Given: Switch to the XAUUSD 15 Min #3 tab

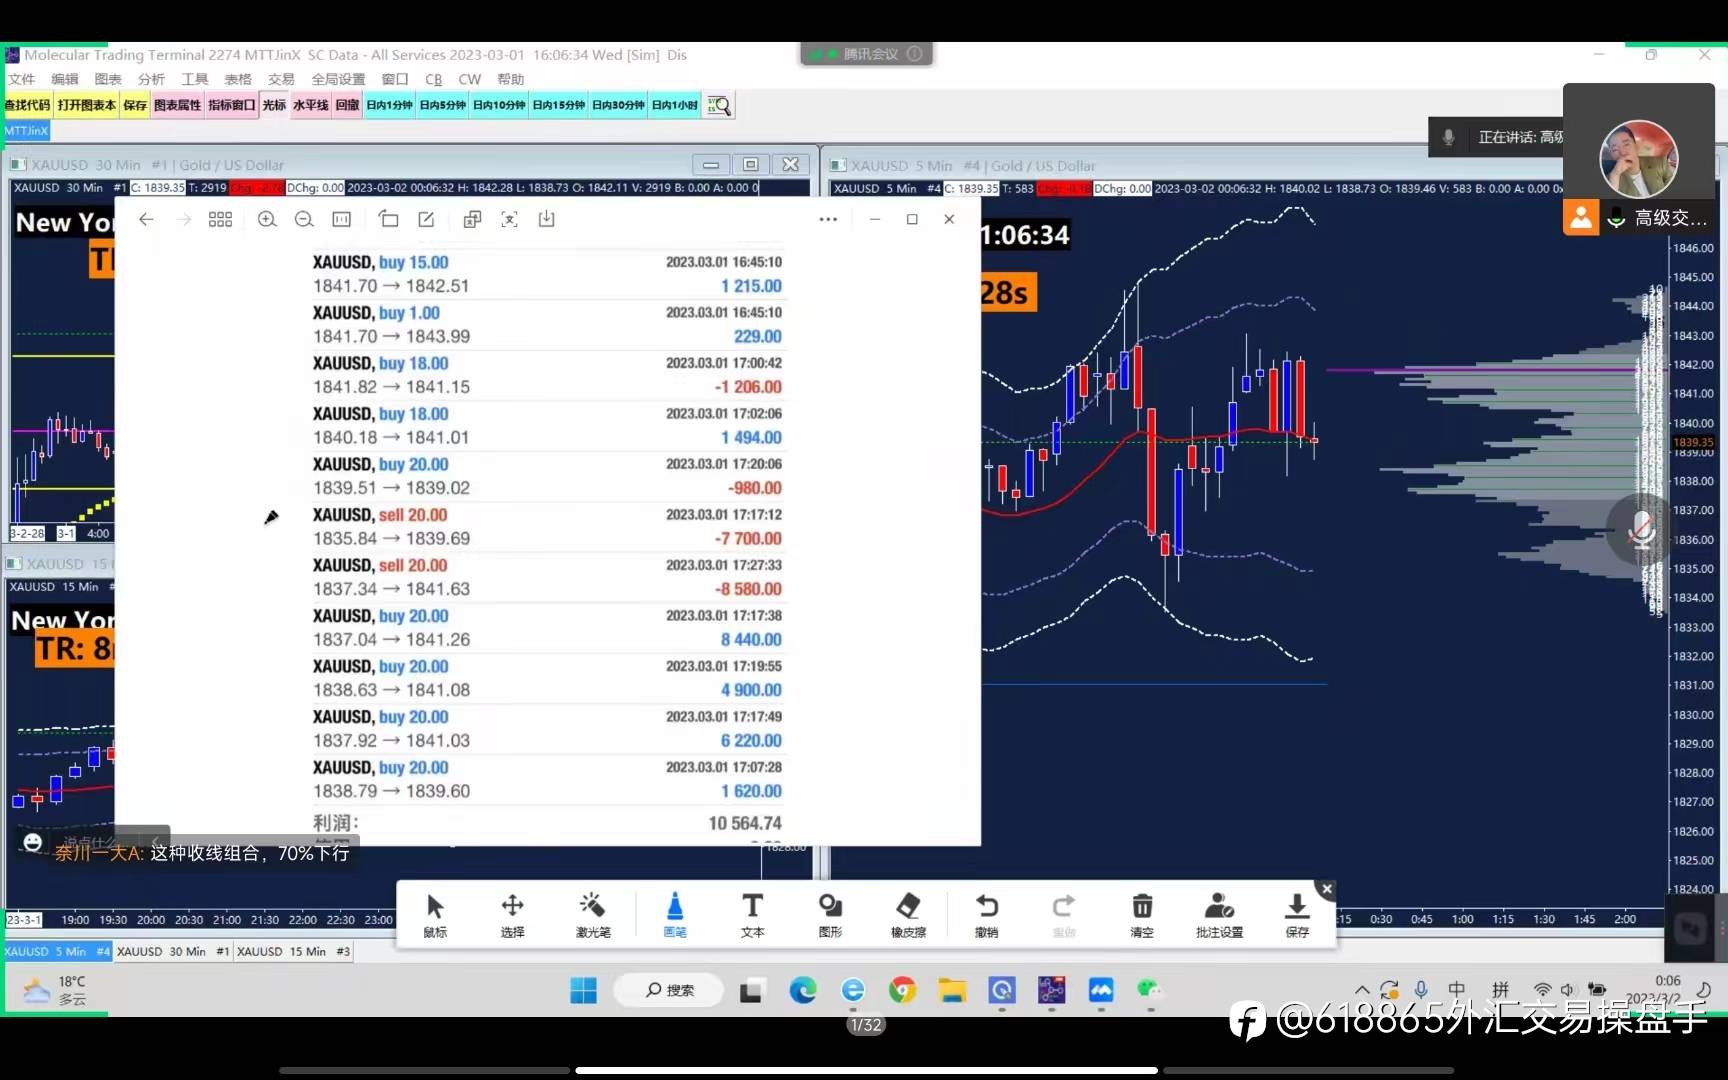Looking at the screenshot, I should pyautogui.click(x=294, y=951).
